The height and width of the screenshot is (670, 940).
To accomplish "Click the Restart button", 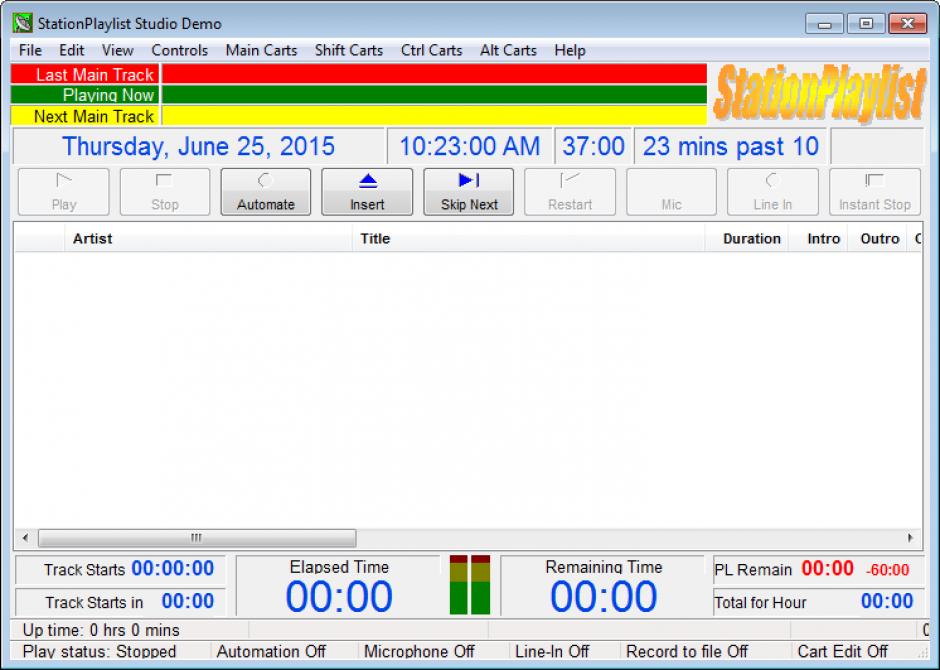I will (x=570, y=192).
